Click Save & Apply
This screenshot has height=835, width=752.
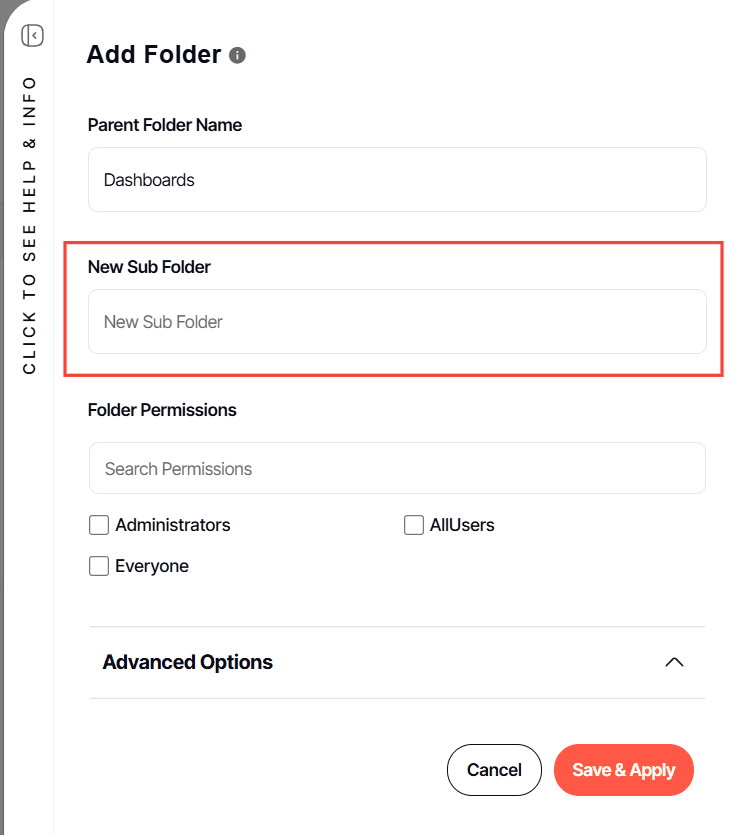pos(623,770)
